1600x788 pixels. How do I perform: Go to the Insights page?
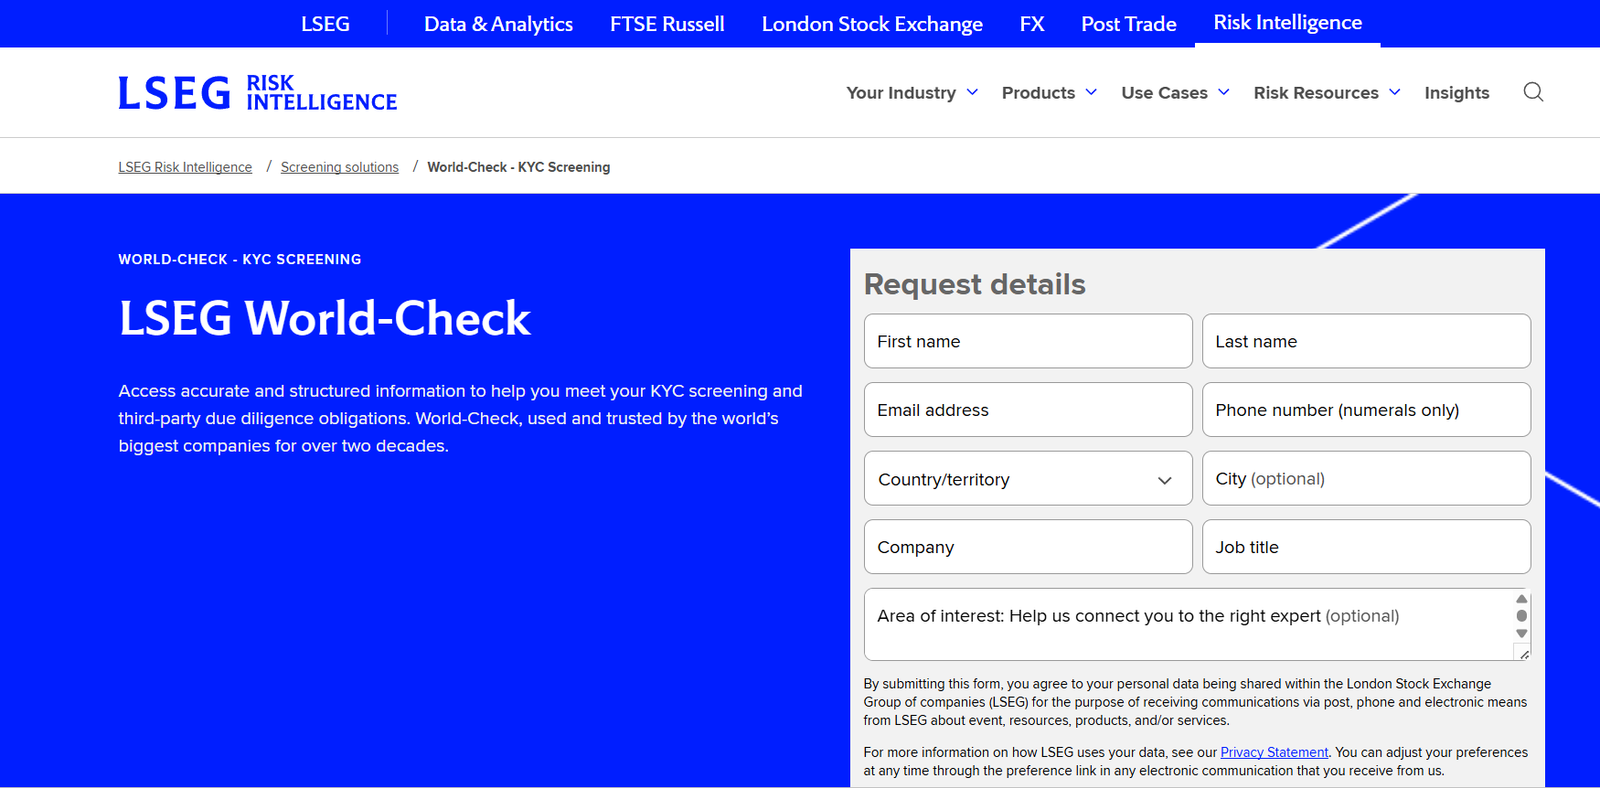1456,93
